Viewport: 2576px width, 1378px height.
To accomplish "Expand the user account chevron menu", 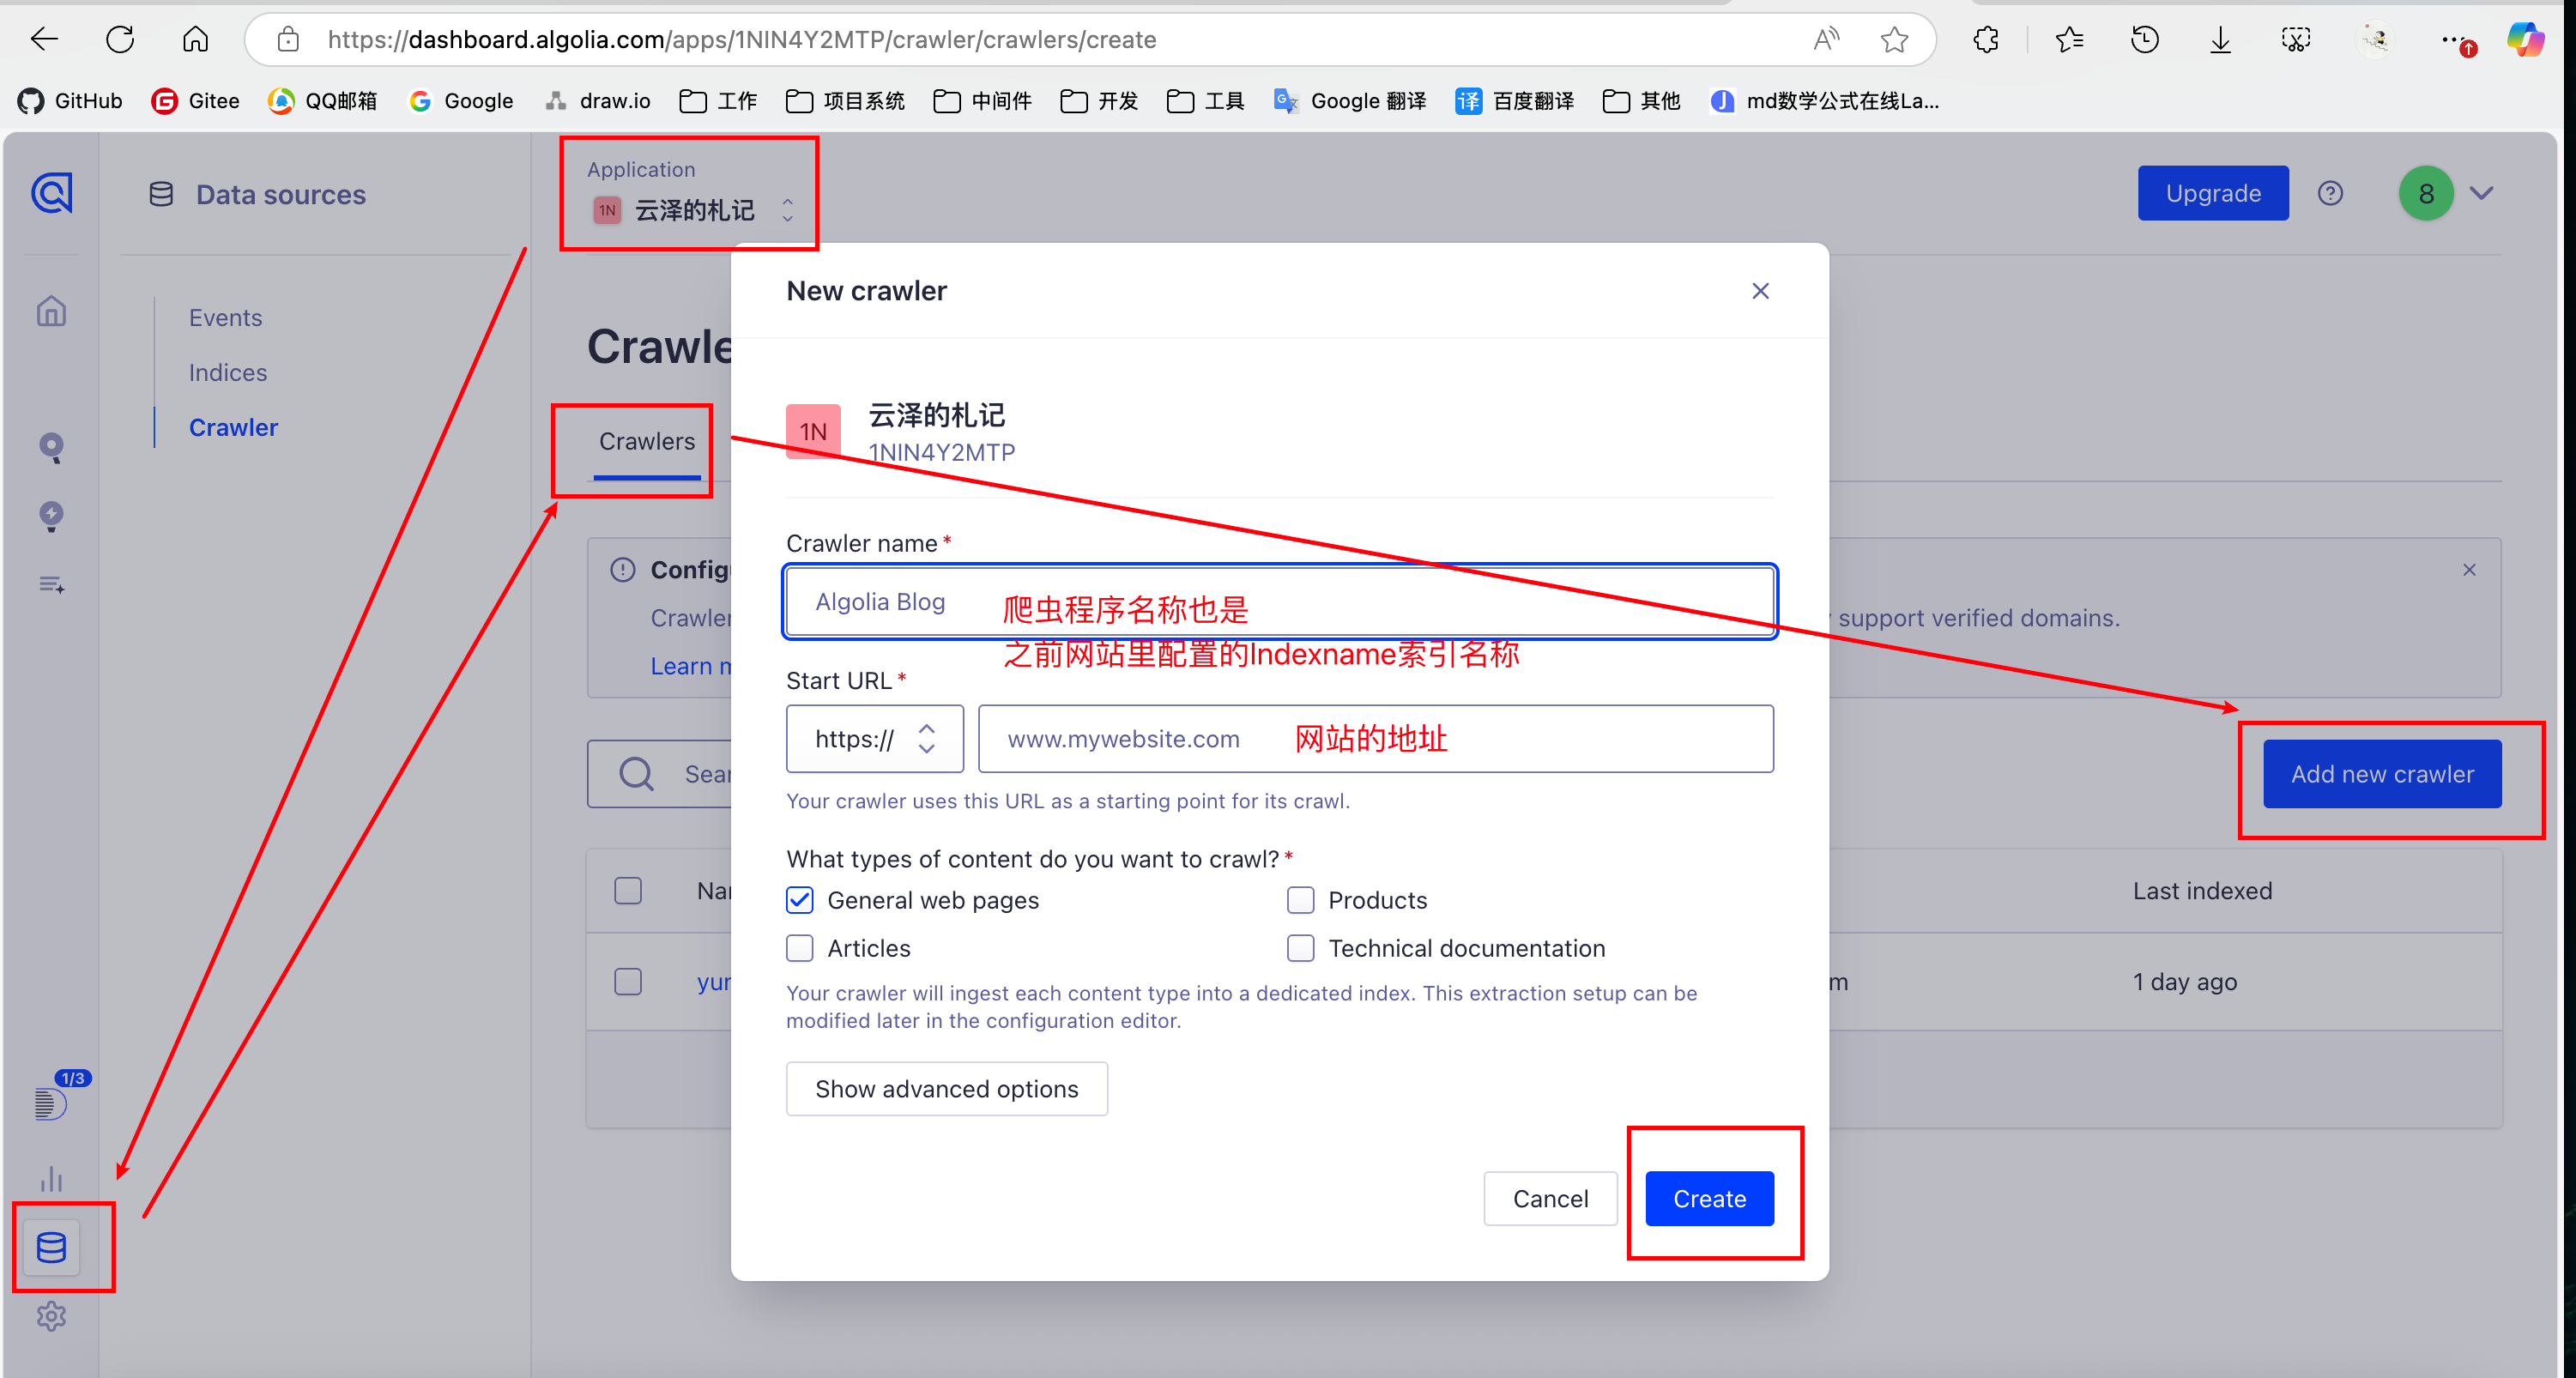I will click(x=2481, y=193).
